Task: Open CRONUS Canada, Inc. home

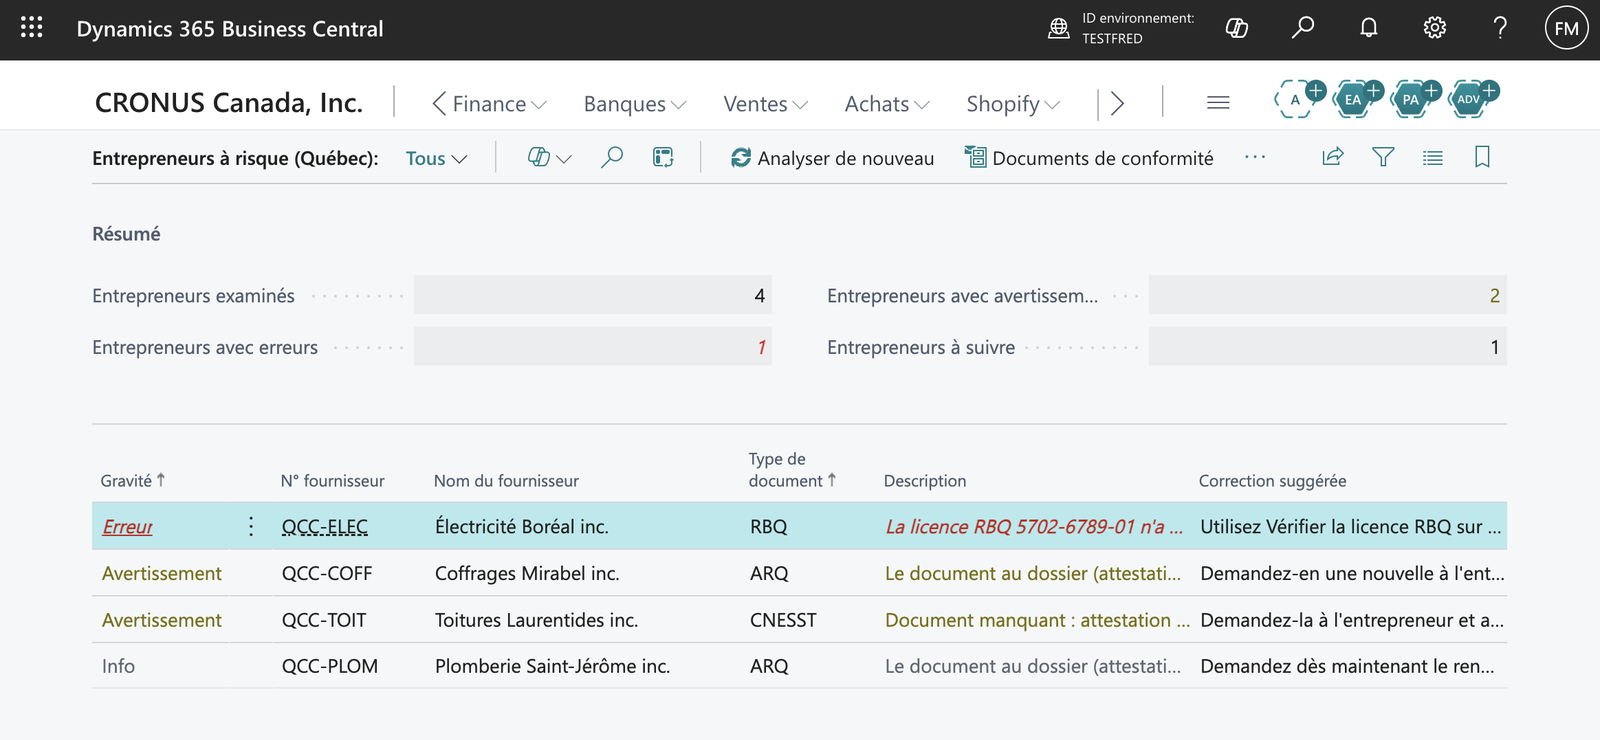Action: (x=229, y=102)
